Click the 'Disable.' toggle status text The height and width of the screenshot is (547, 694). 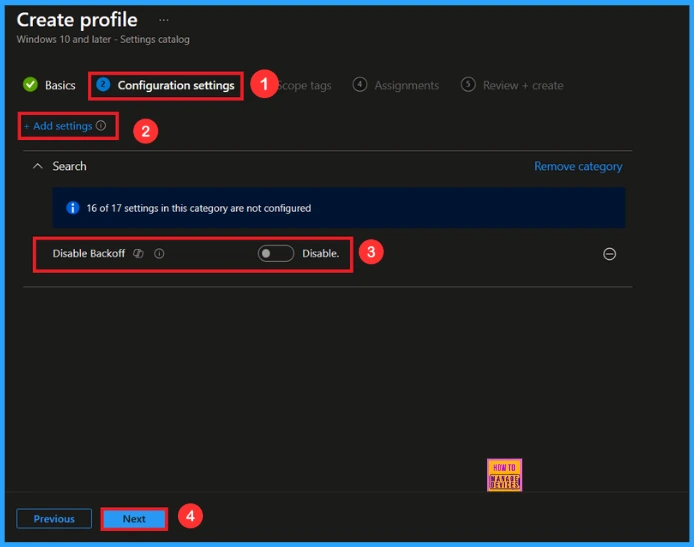tap(320, 254)
